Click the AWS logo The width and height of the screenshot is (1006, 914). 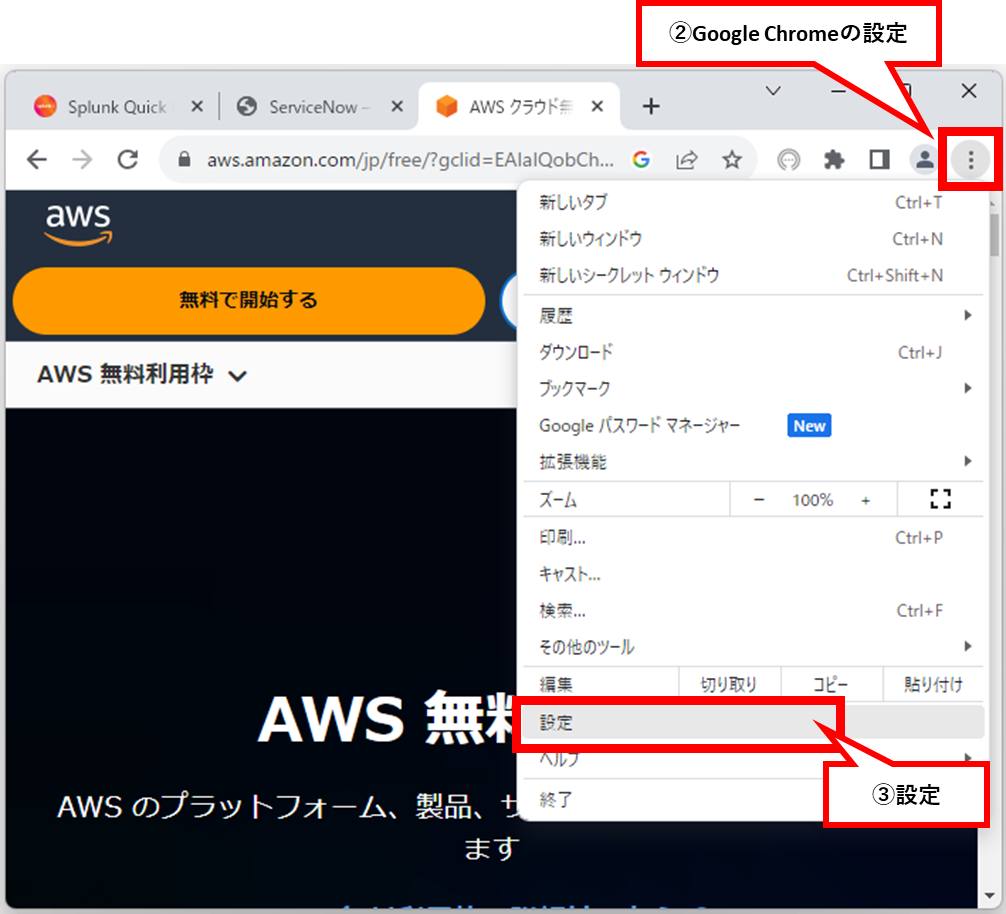[78, 224]
